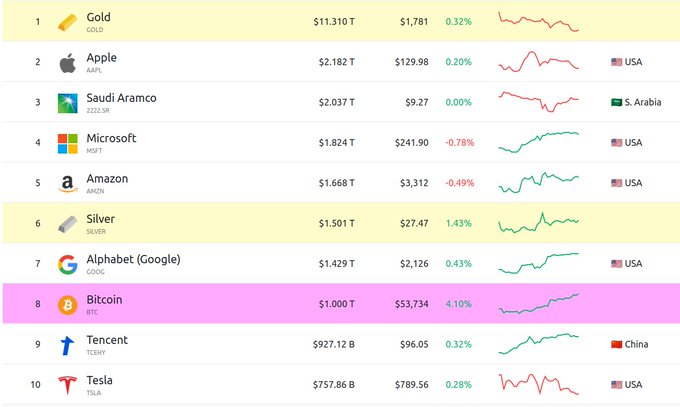The width and height of the screenshot is (680, 407).
Task: Click Amazon's price sparkline chart
Action: click(x=539, y=183)
